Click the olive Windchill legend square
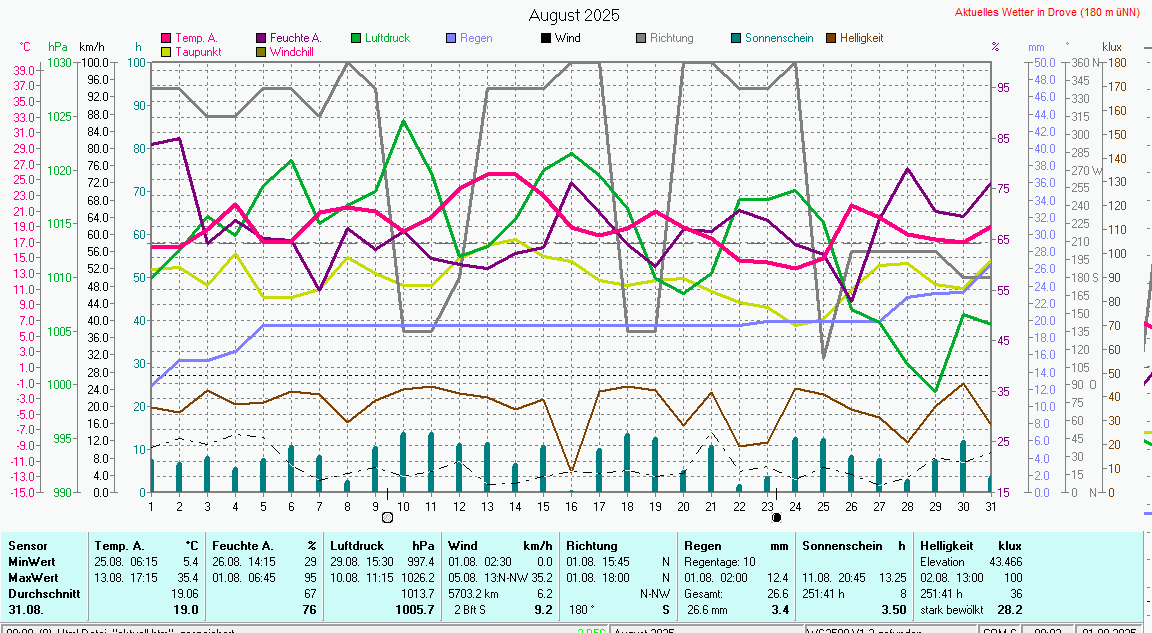Image resolution: width=1152 pixels, height=633 pixels. click(262, 51)
